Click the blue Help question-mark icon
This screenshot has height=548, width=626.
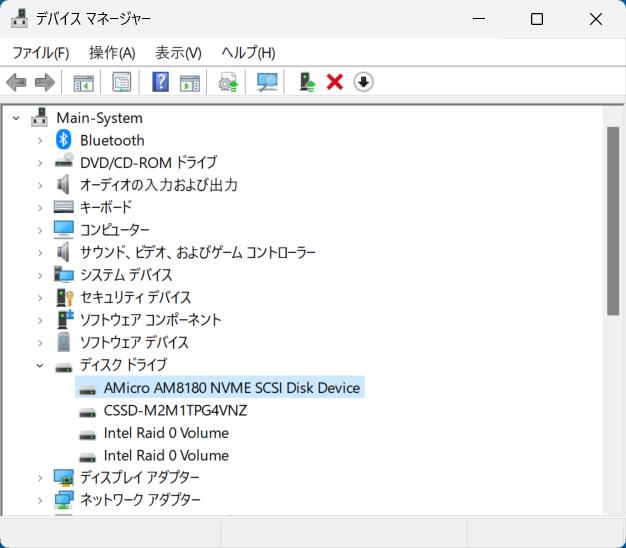160,82
